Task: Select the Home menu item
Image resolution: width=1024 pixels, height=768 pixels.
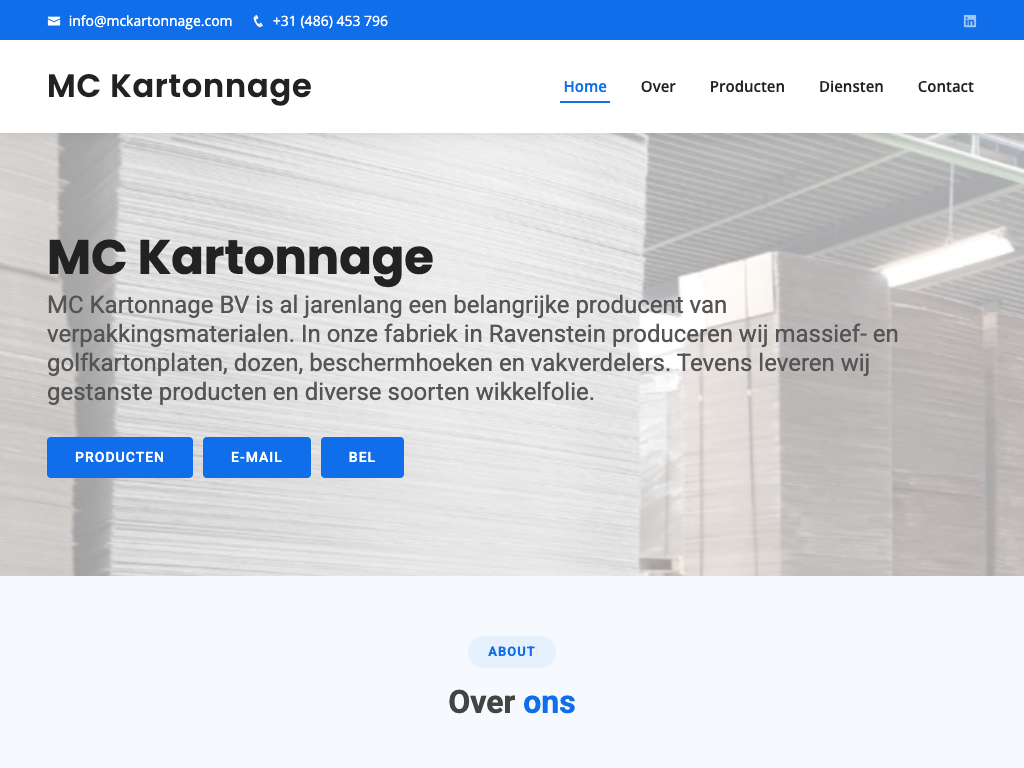Action: [585, 87]
